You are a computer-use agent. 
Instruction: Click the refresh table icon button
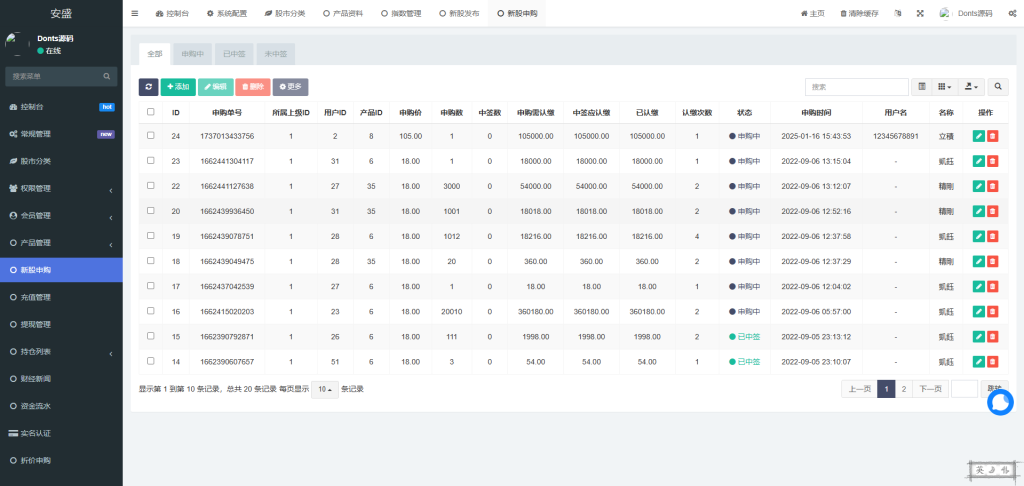[148, 87]
